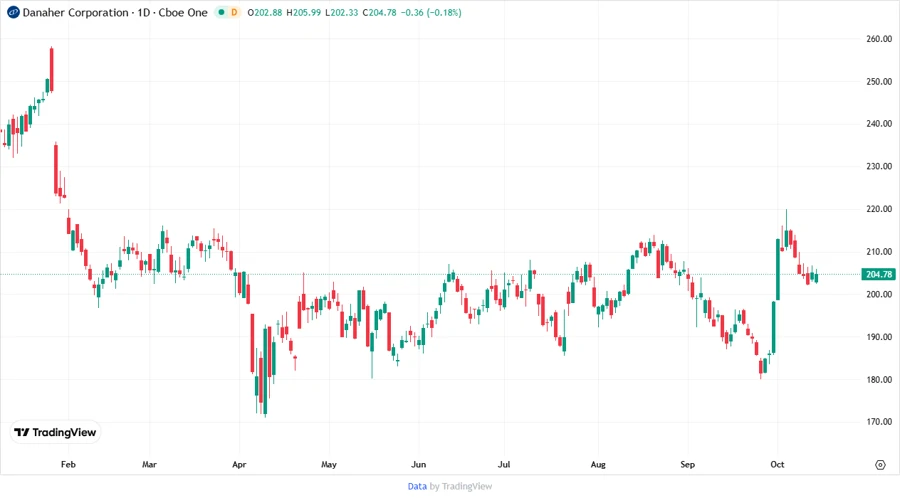Click the 170.00 price scale label
Viewport: 900px width, 498px height.
[878, 422]
